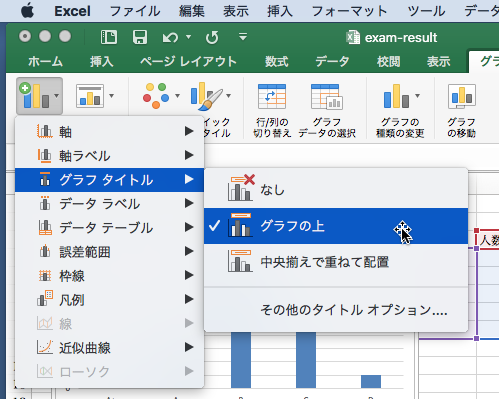Screen dimensions: 499x399
Task: Open the 表示 menu in menu bar
Action: 236,11
